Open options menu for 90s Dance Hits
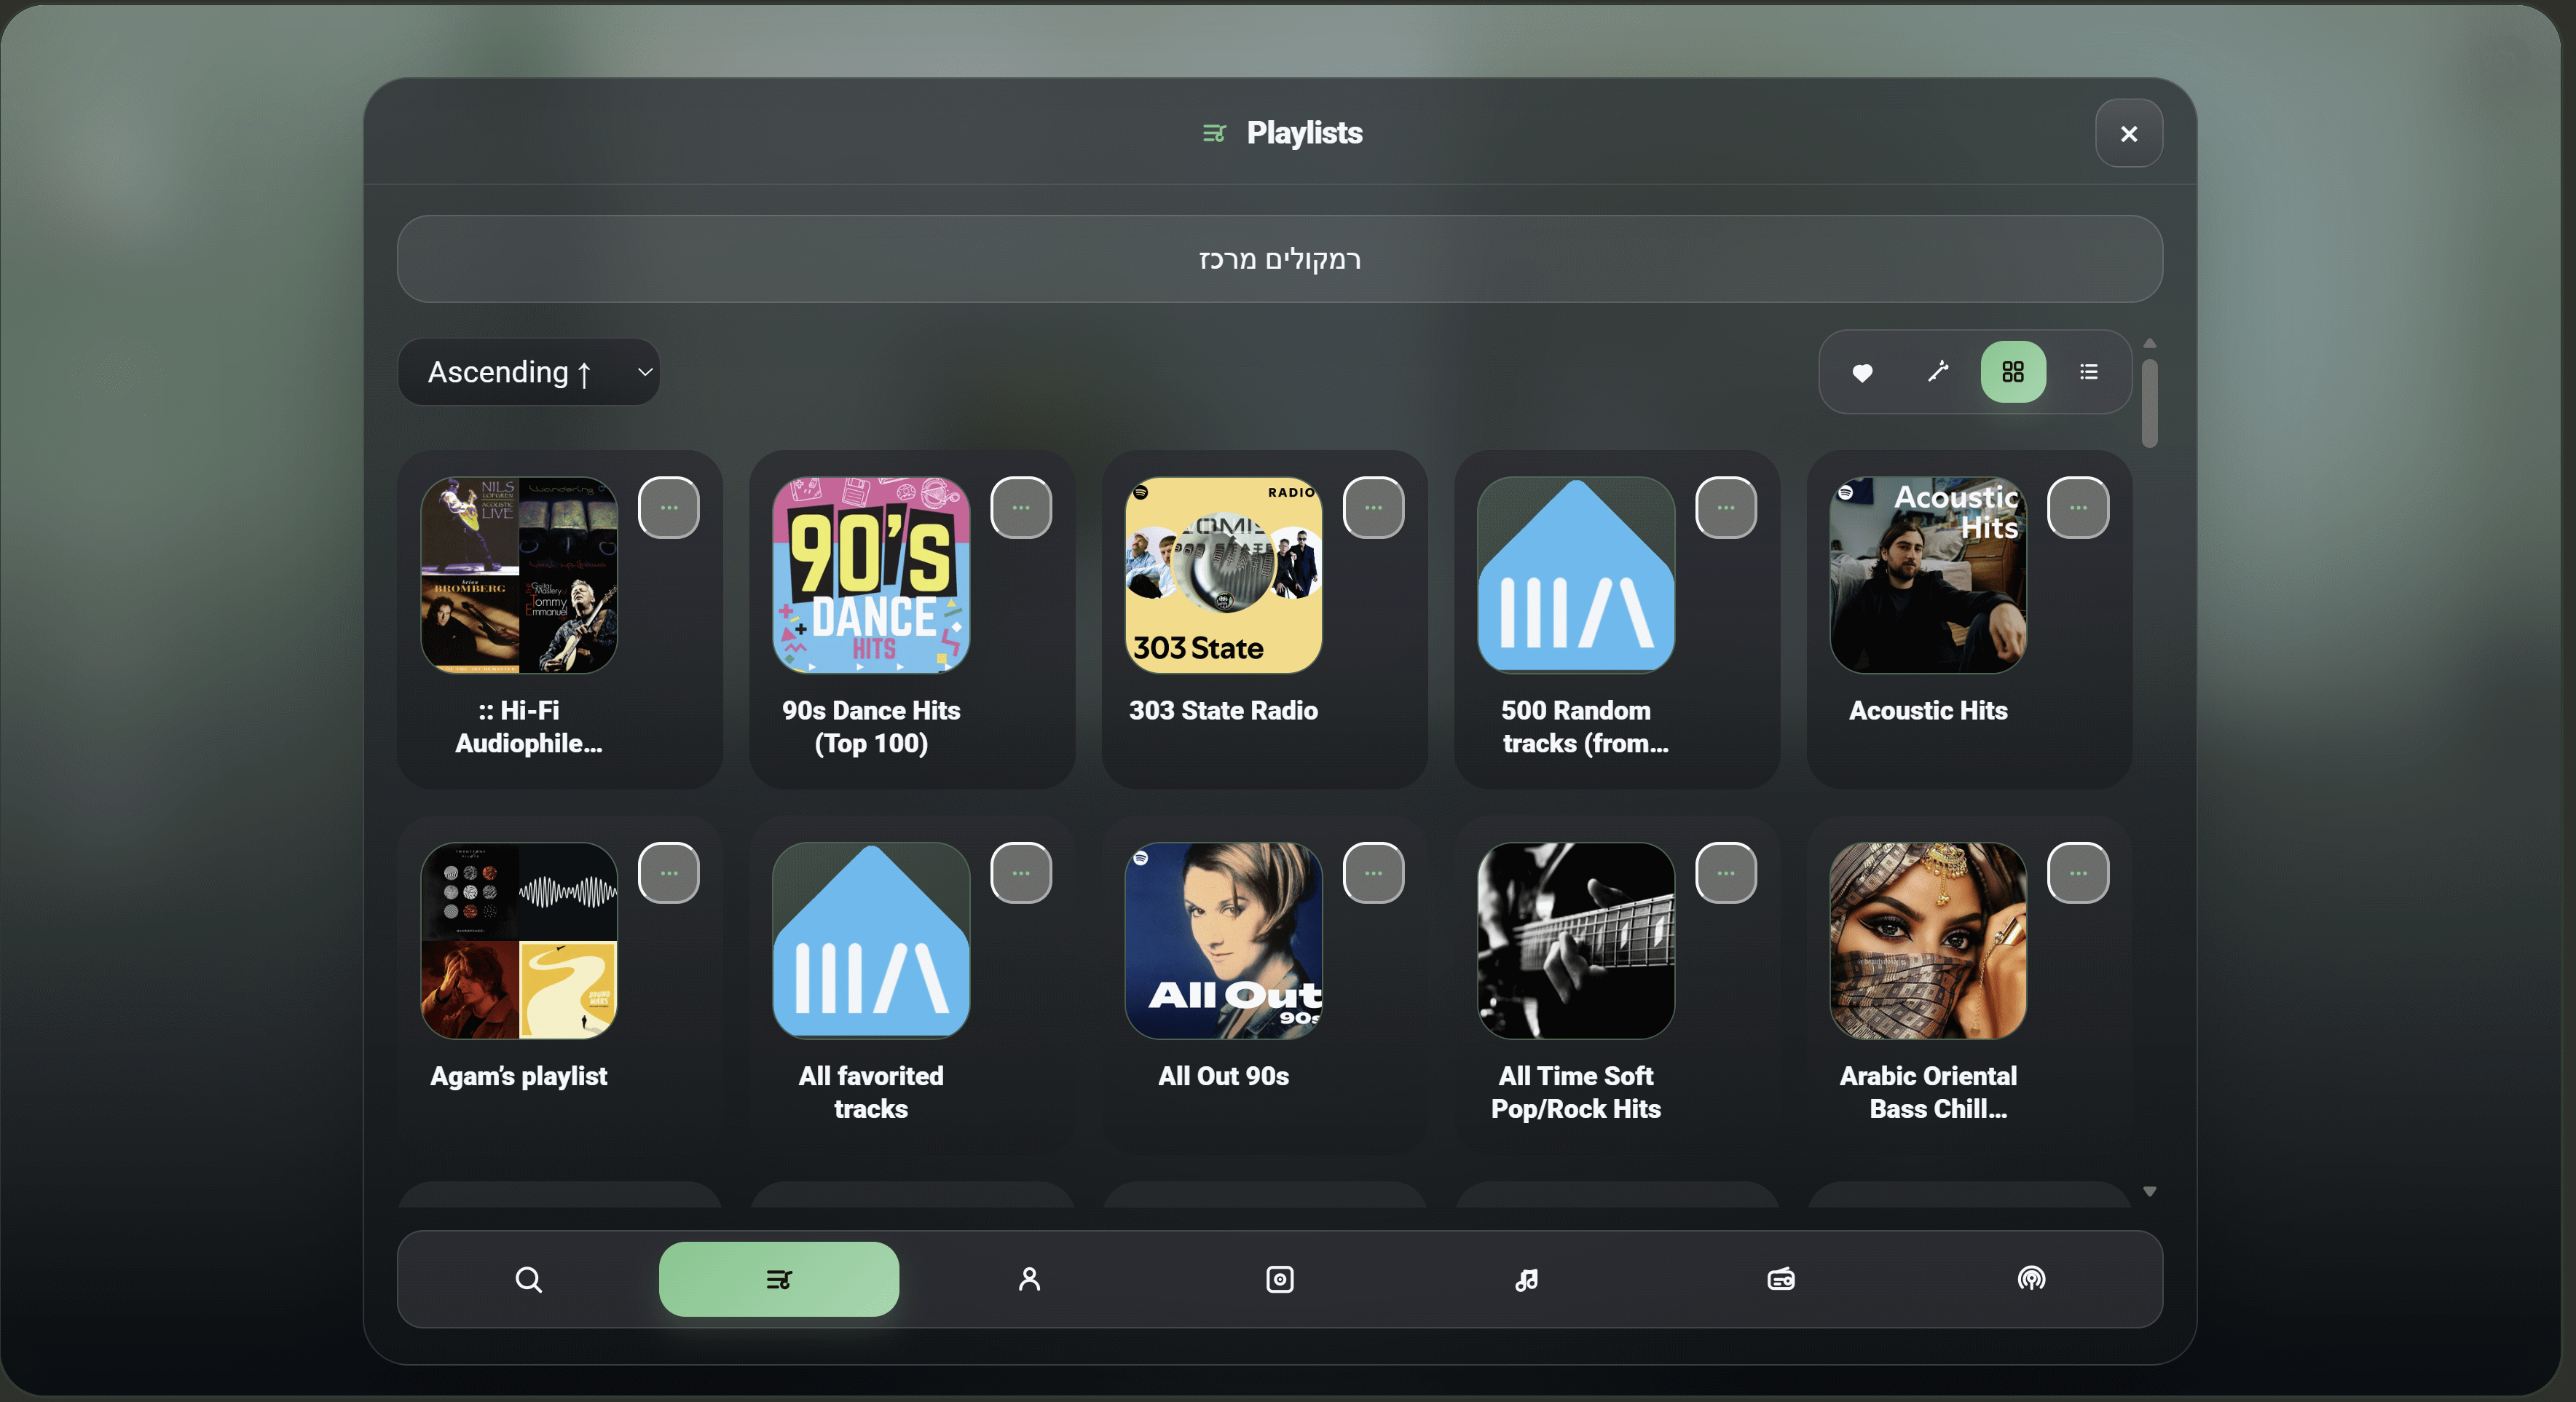Image resolution: width=2576 pixels, height=1402 pixels. pos(1021,508)
